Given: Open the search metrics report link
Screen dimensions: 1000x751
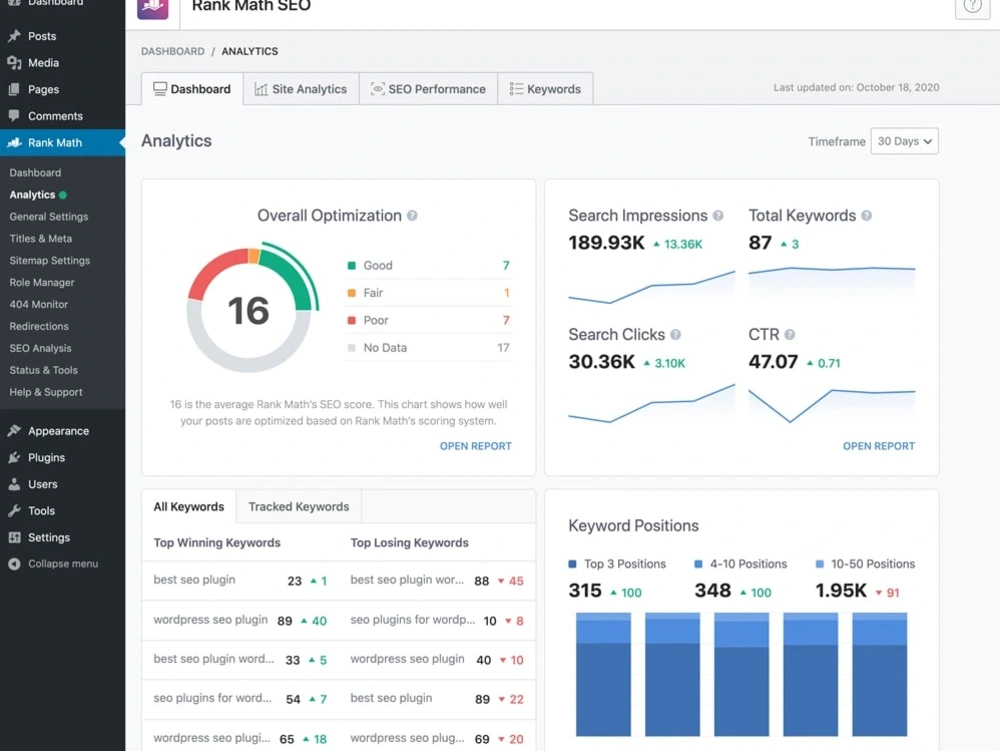Looking at the screenshot, I should click(x=879, y=446).
